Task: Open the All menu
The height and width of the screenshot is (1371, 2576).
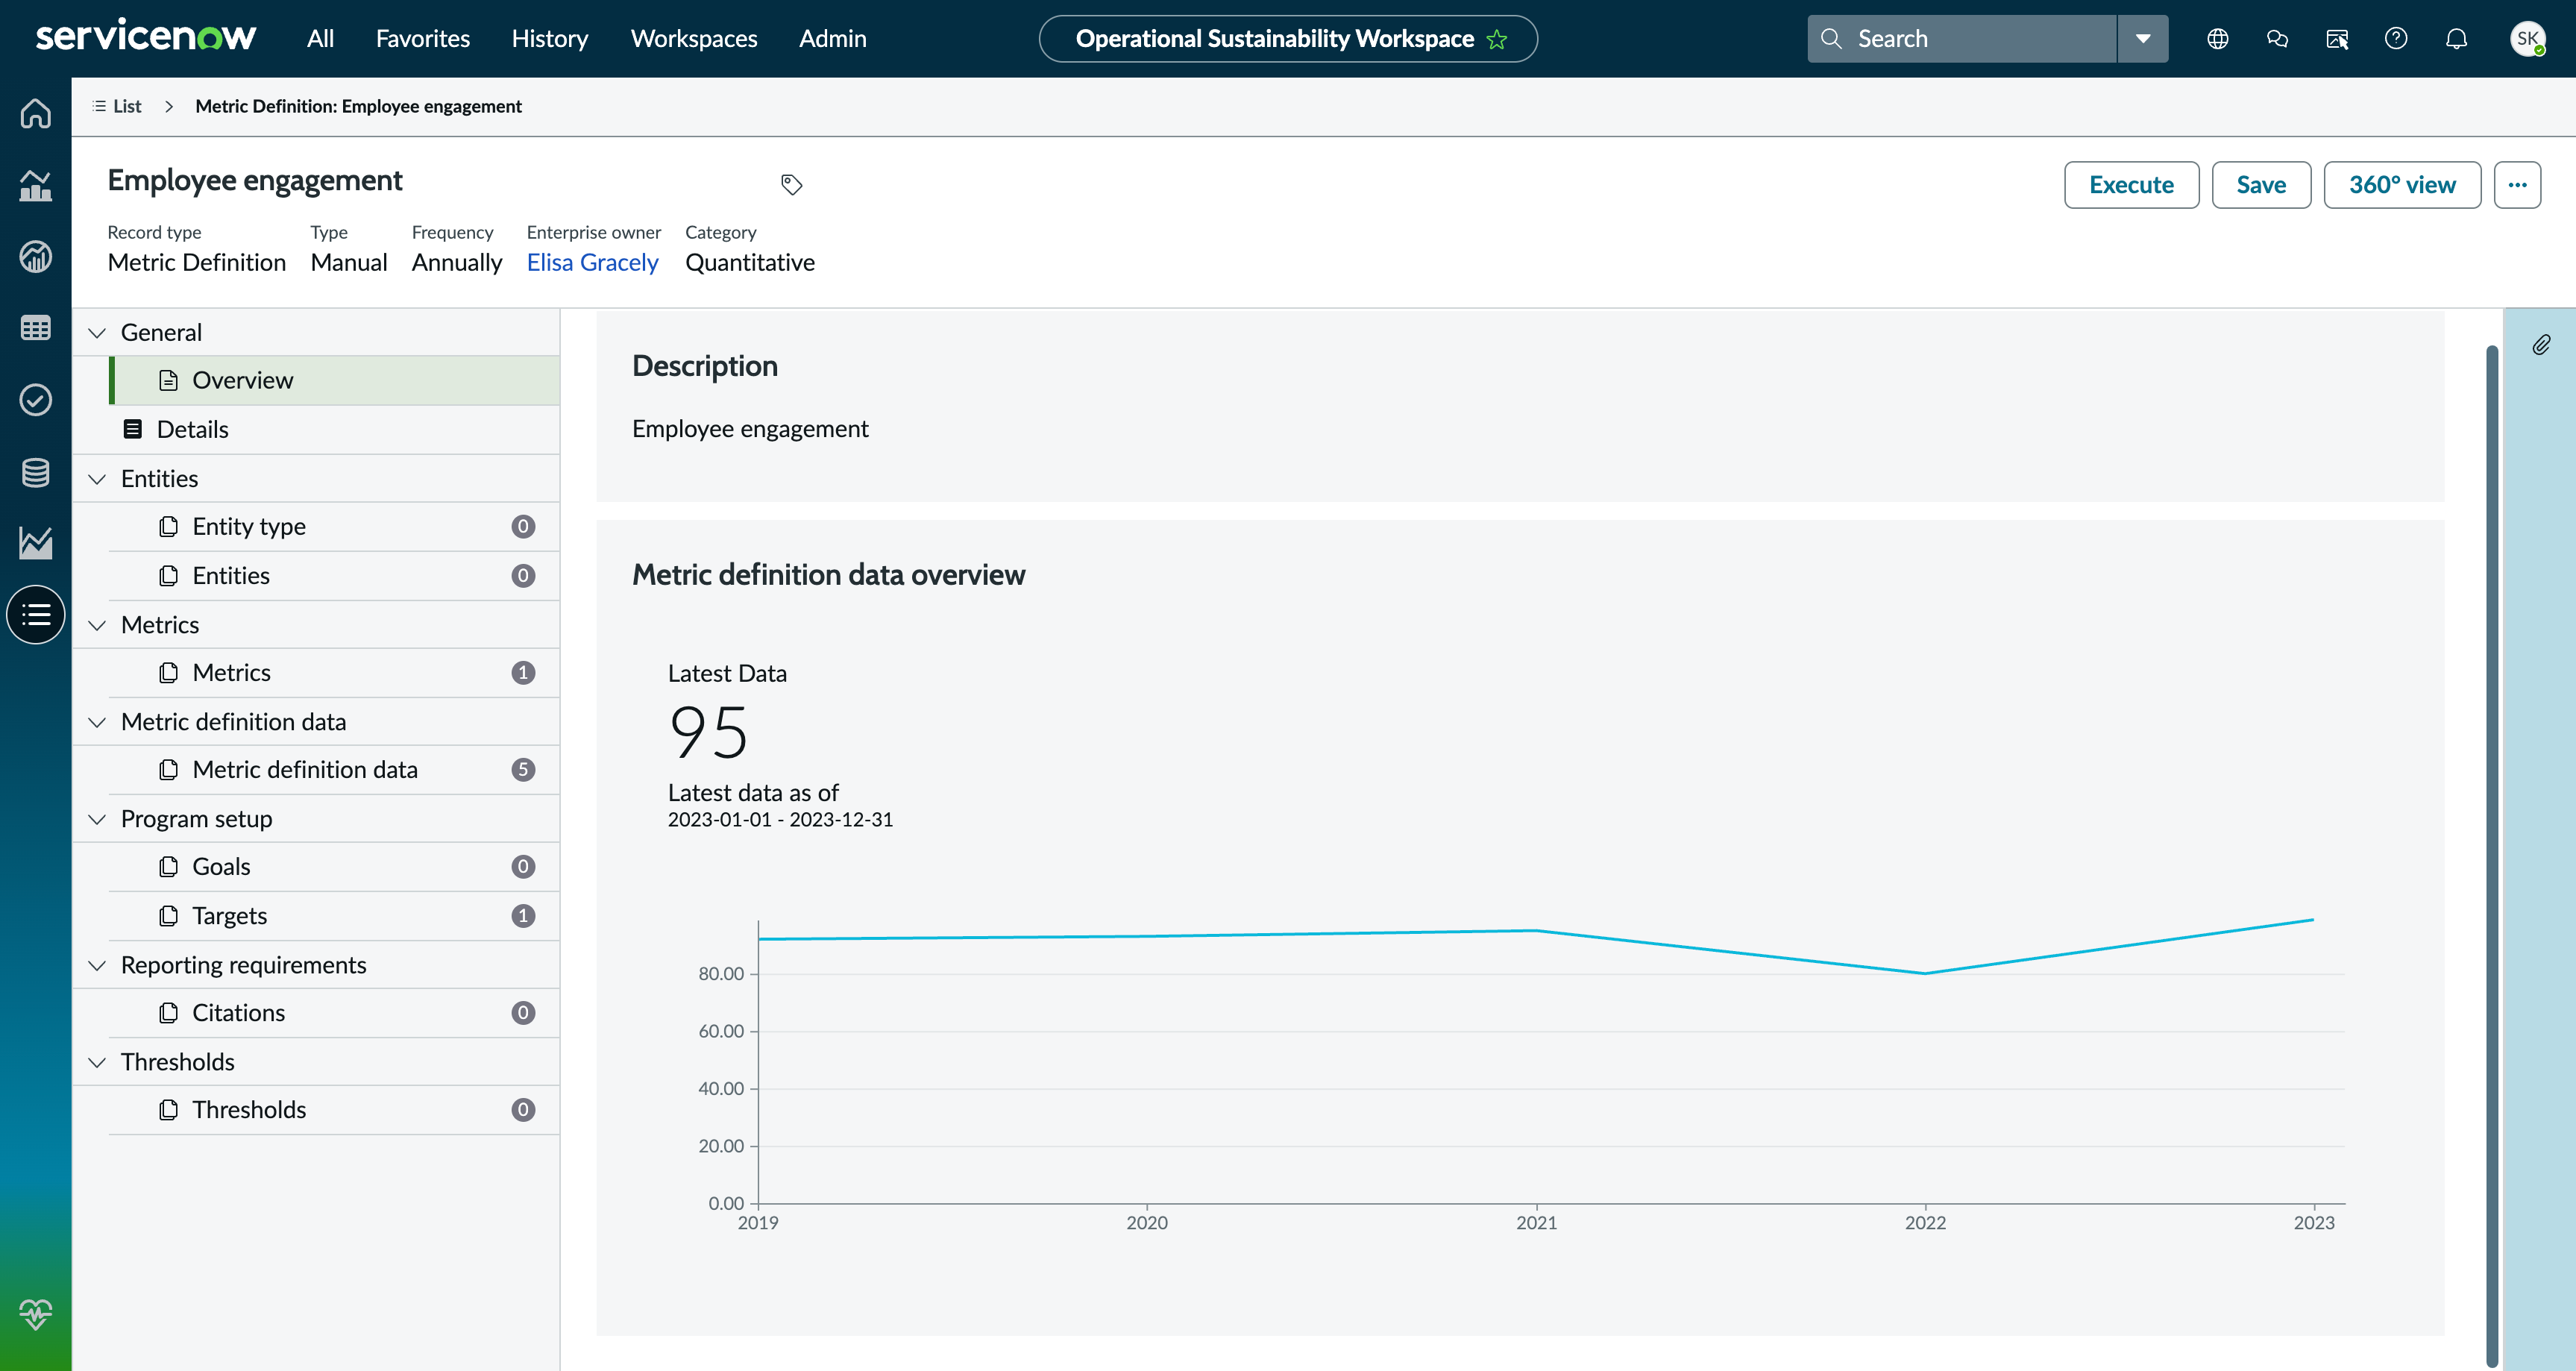Action: [x=320, y=39]
